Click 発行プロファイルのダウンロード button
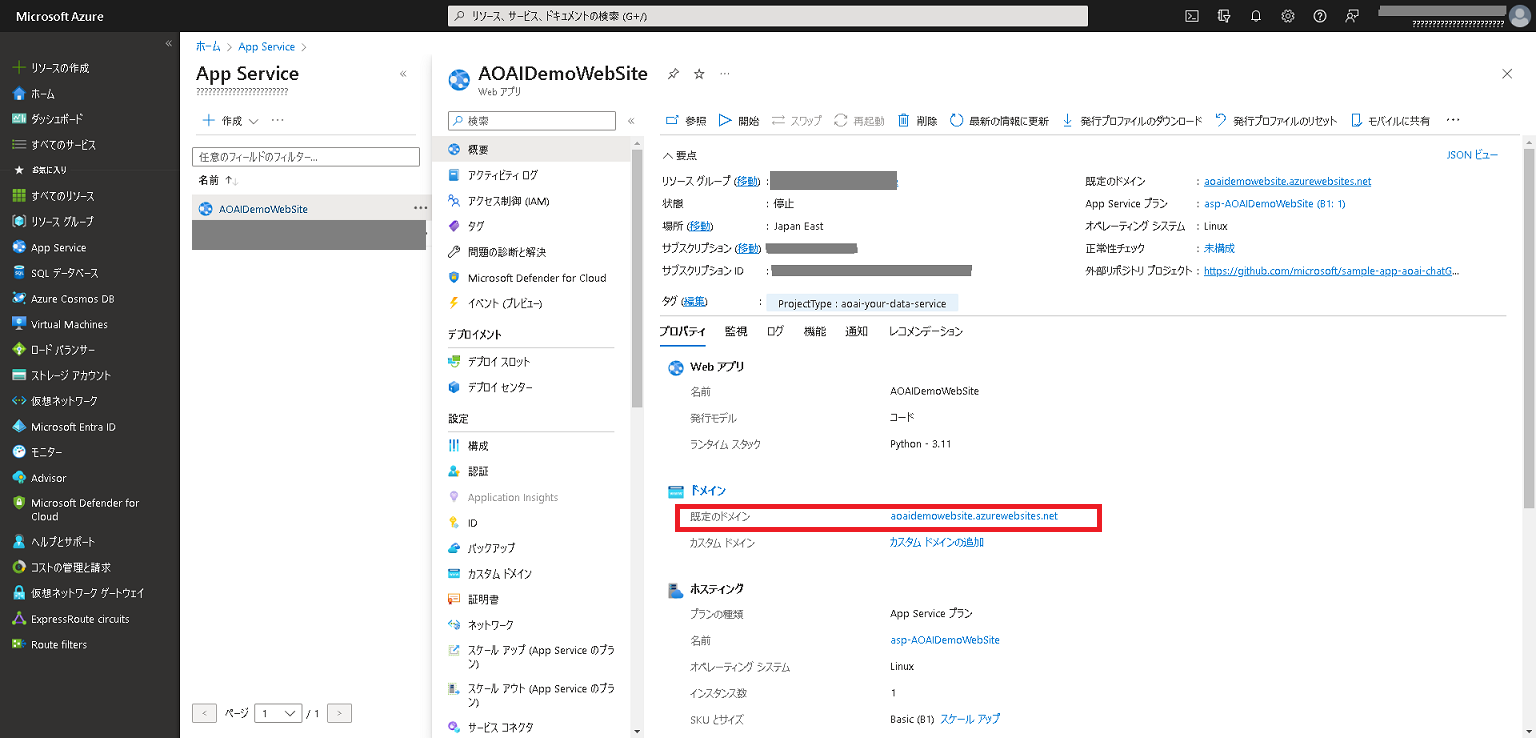The image size is (1536, 738). tap(1131, 121)
